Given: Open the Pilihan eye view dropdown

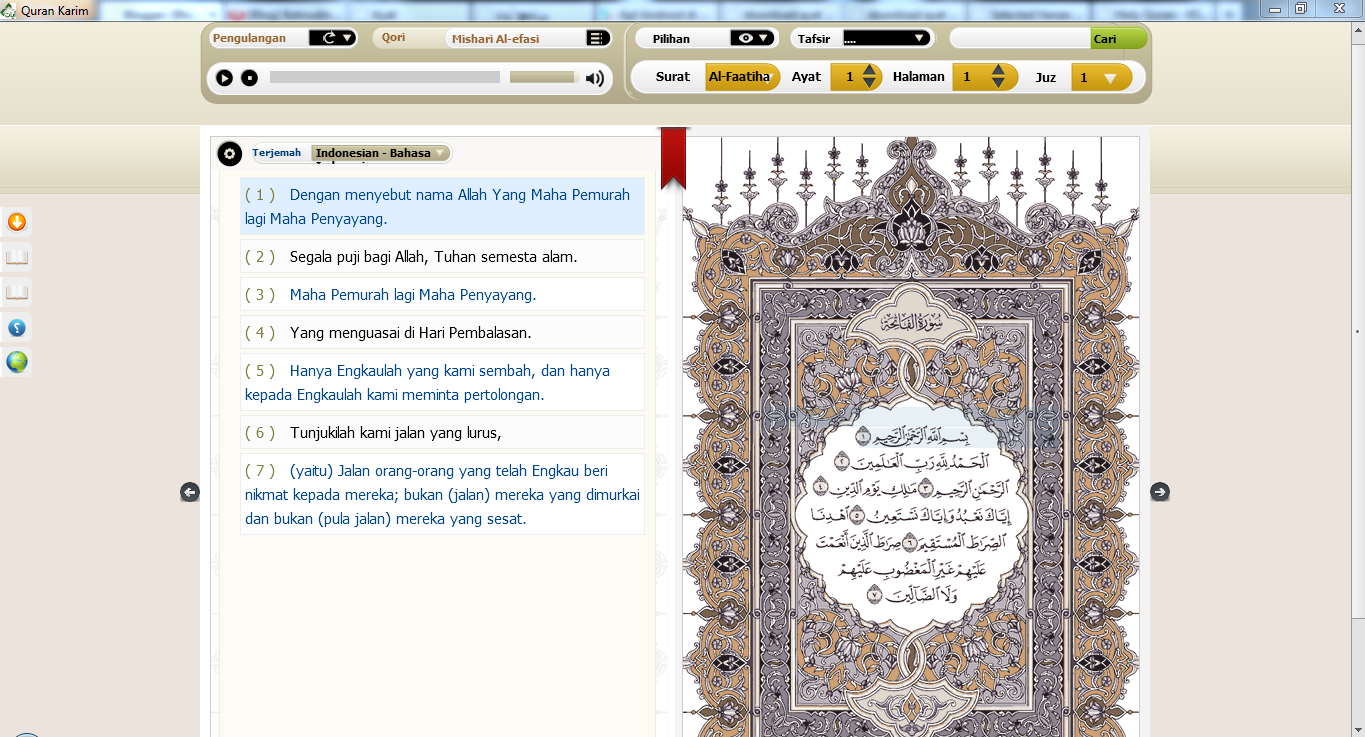Looking at the screenshot, I should [x=753, y=38].
